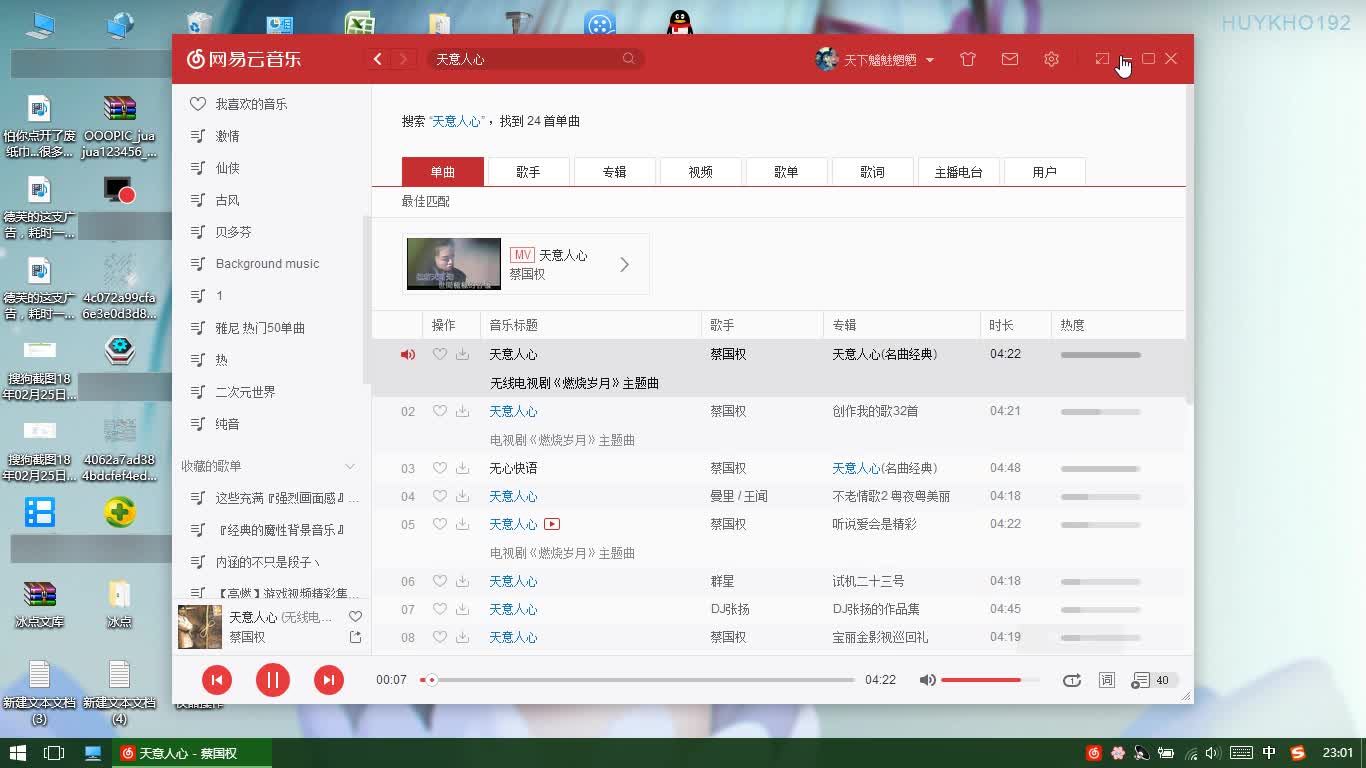Download the first row 天意人心 song
The height and width of the screenshot is (768, 1366).
462,354
